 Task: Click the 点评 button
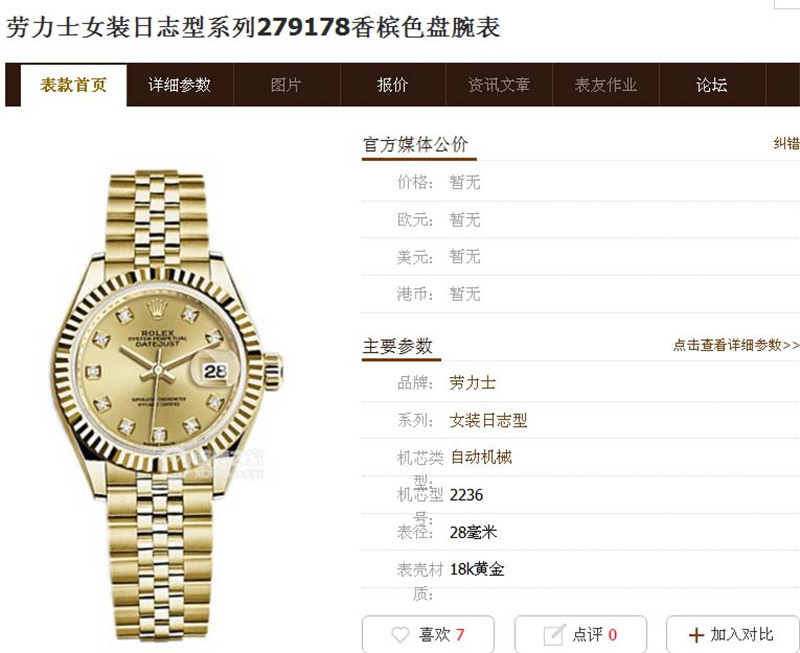point(581,634)
